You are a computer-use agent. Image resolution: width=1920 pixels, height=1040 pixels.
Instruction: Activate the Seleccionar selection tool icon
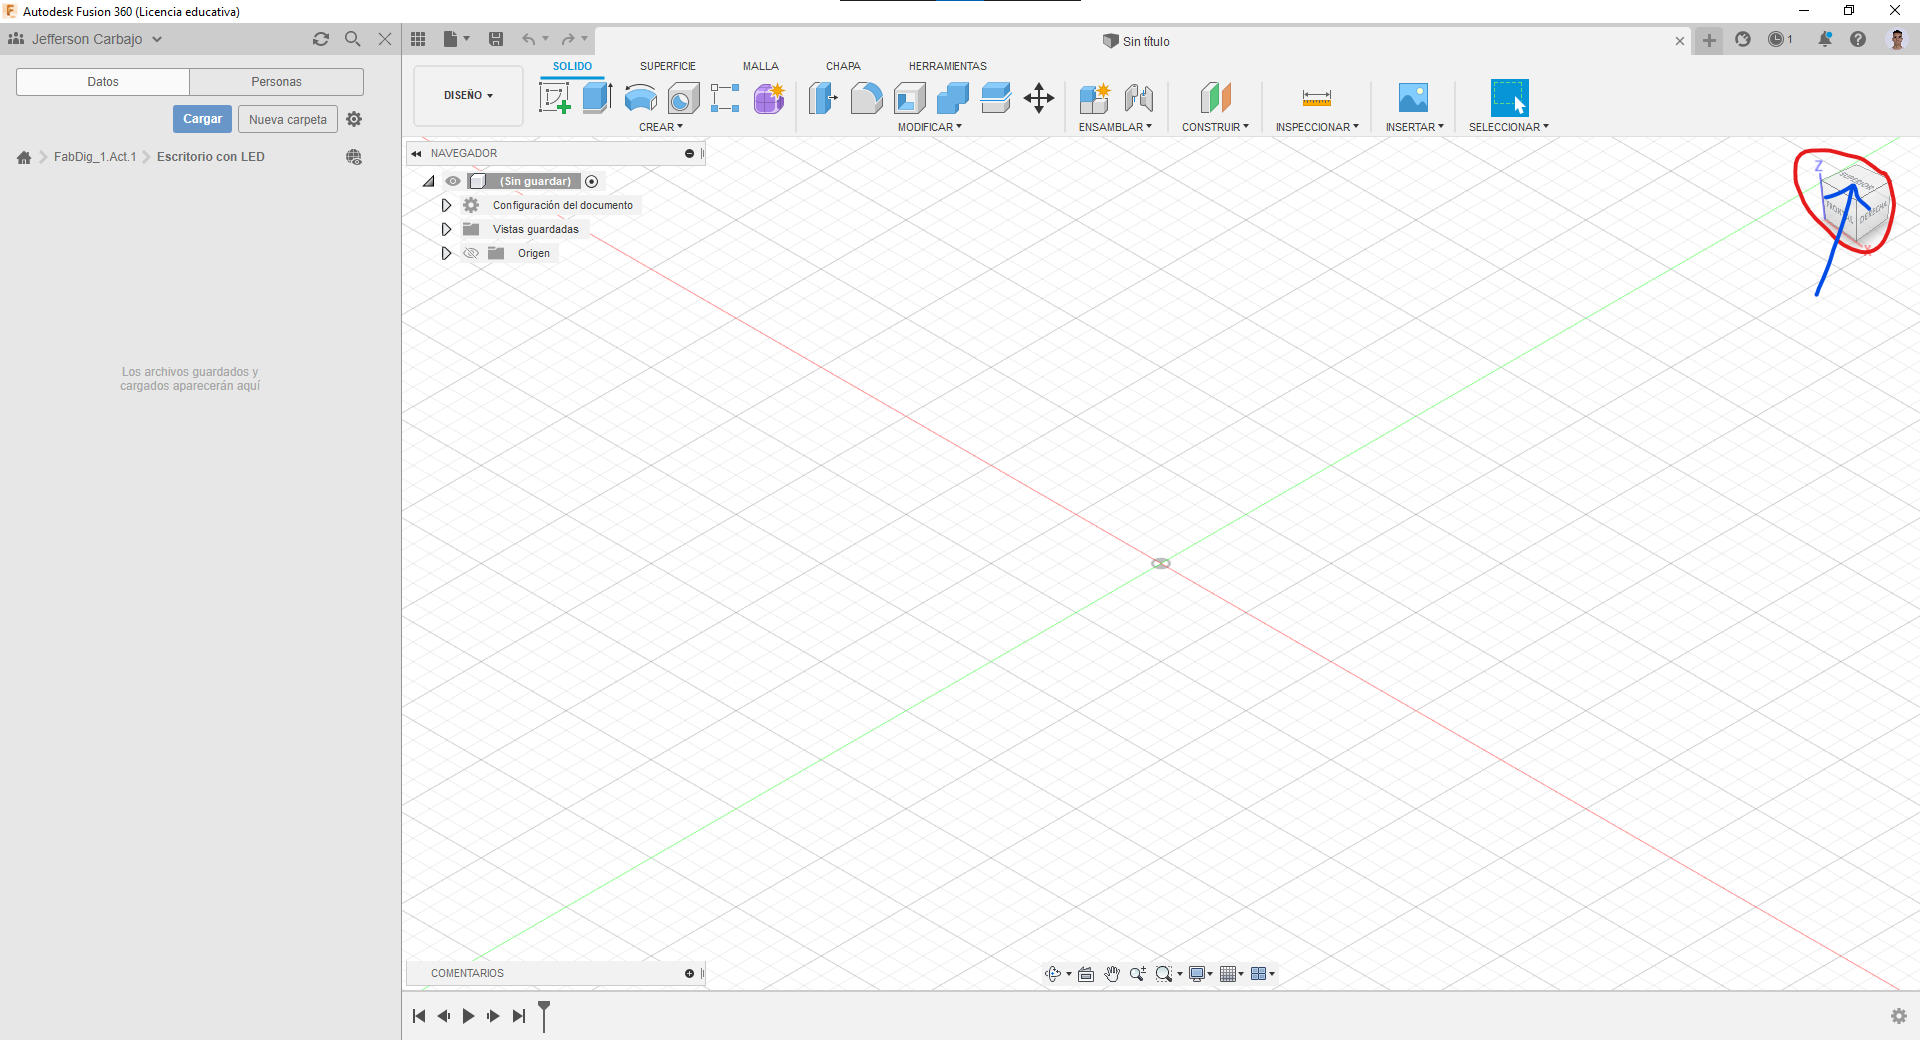tap(1509, 98)
